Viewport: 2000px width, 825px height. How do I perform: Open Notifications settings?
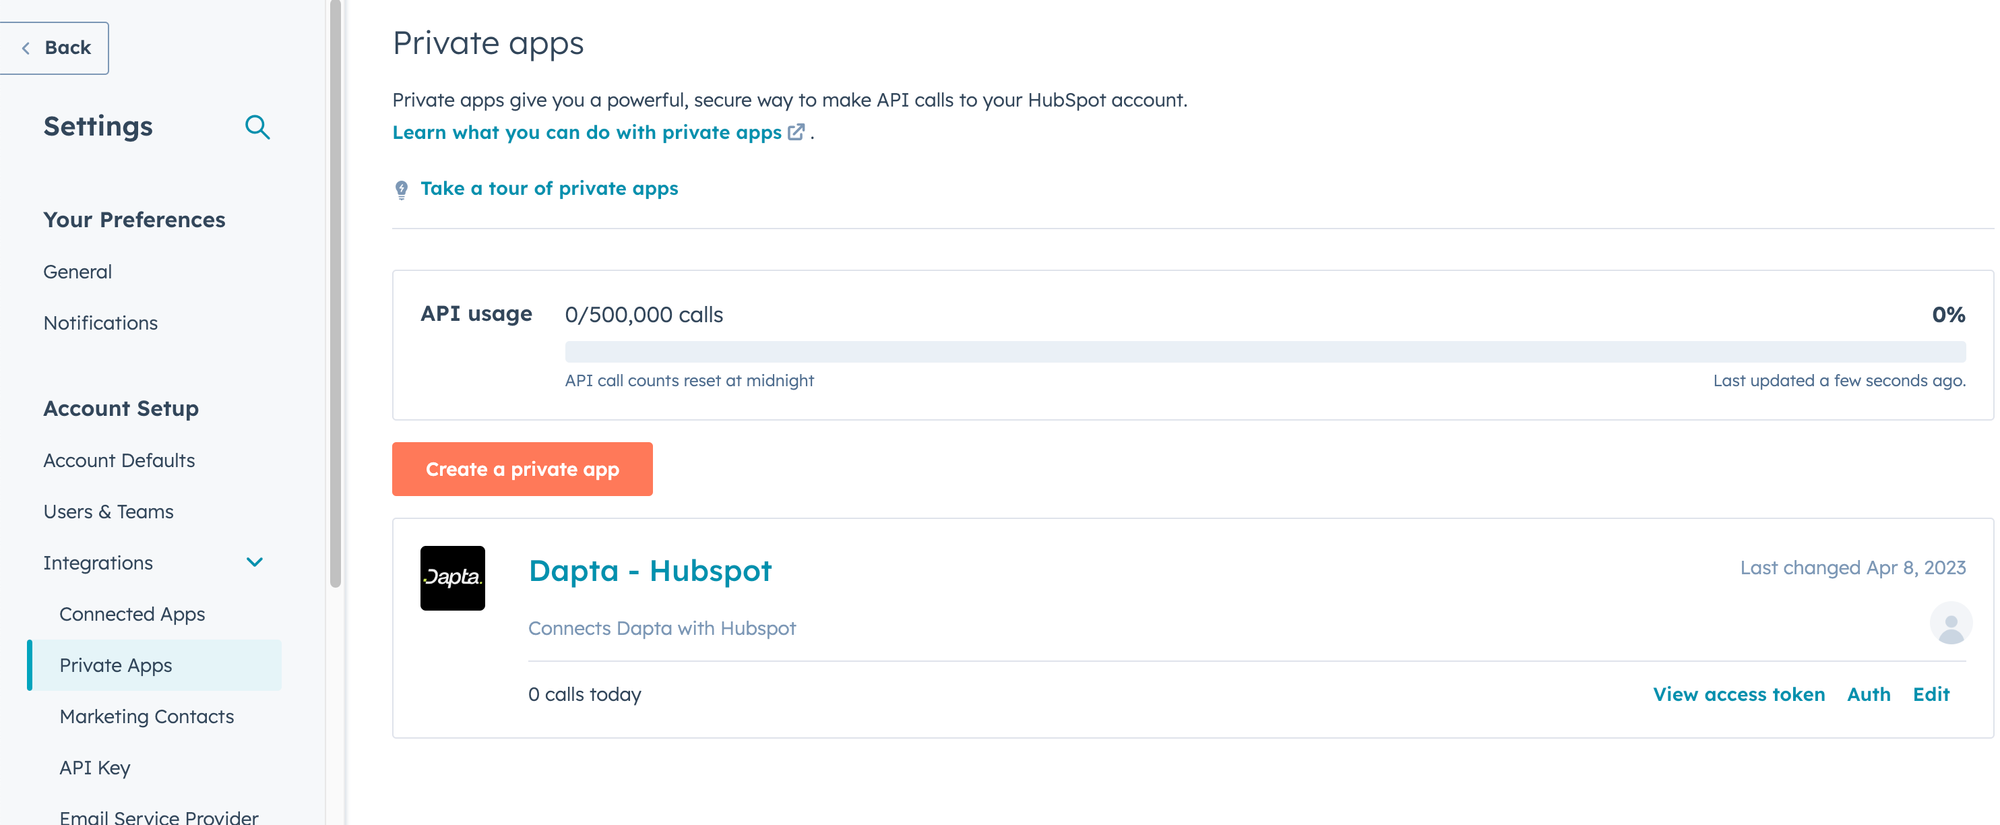pos(100,323)
